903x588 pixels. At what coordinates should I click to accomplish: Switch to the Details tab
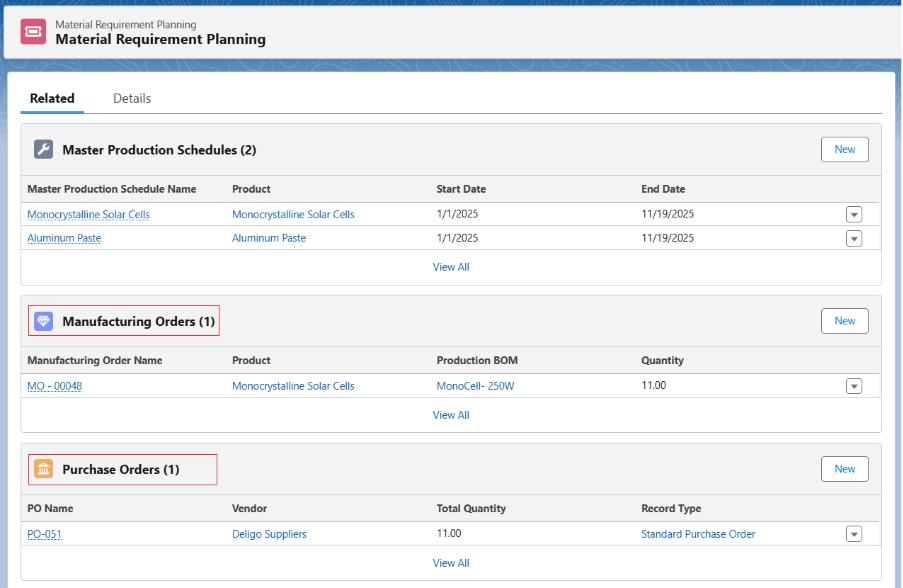coord(132,98)
